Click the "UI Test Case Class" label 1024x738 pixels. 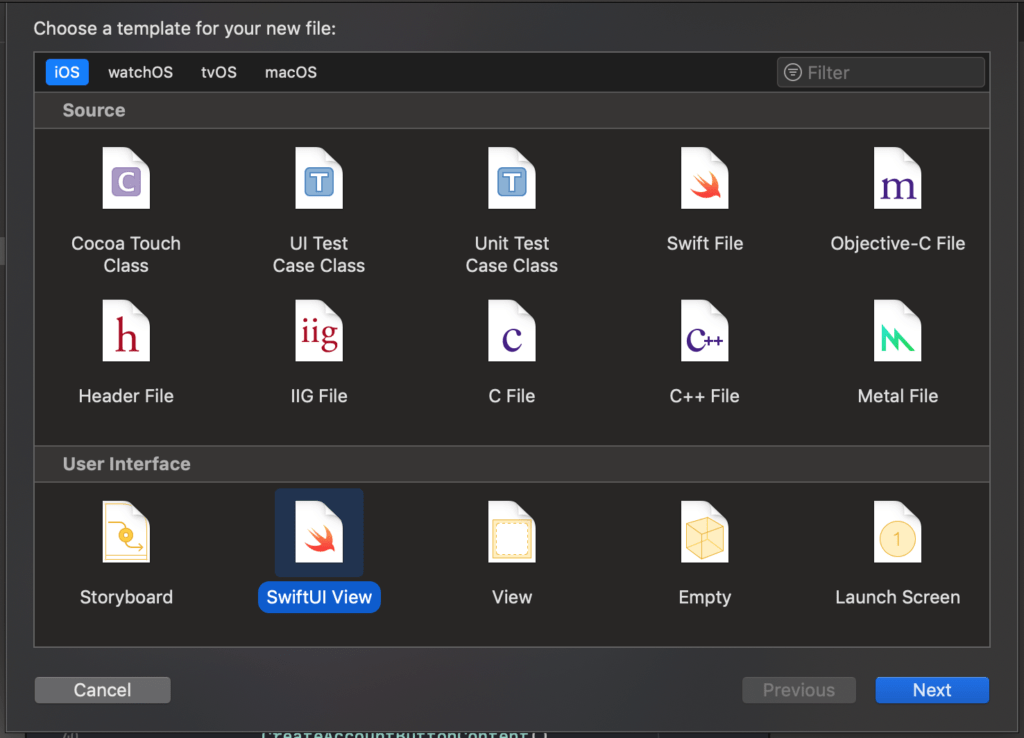pos(319,255)
